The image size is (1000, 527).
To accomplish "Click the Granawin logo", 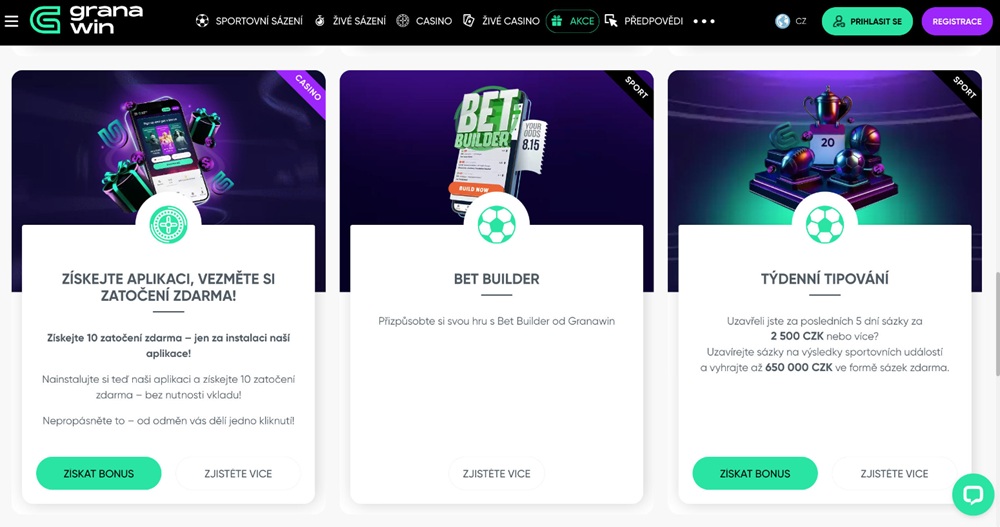I will click(86, 20).
